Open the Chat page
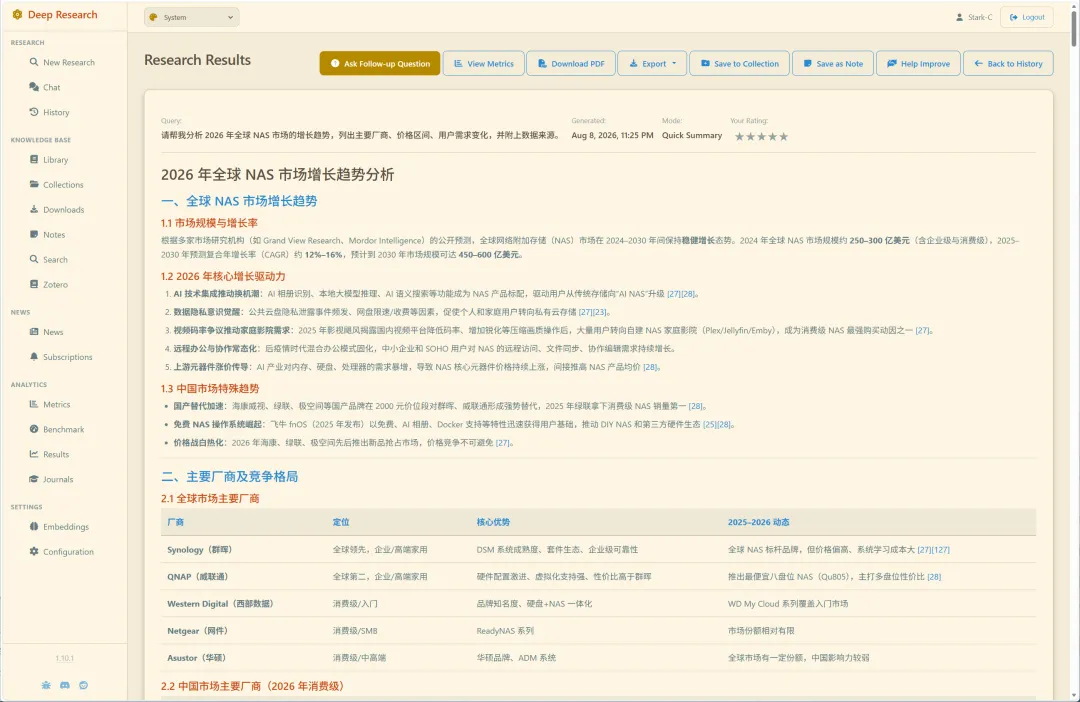 45,87
